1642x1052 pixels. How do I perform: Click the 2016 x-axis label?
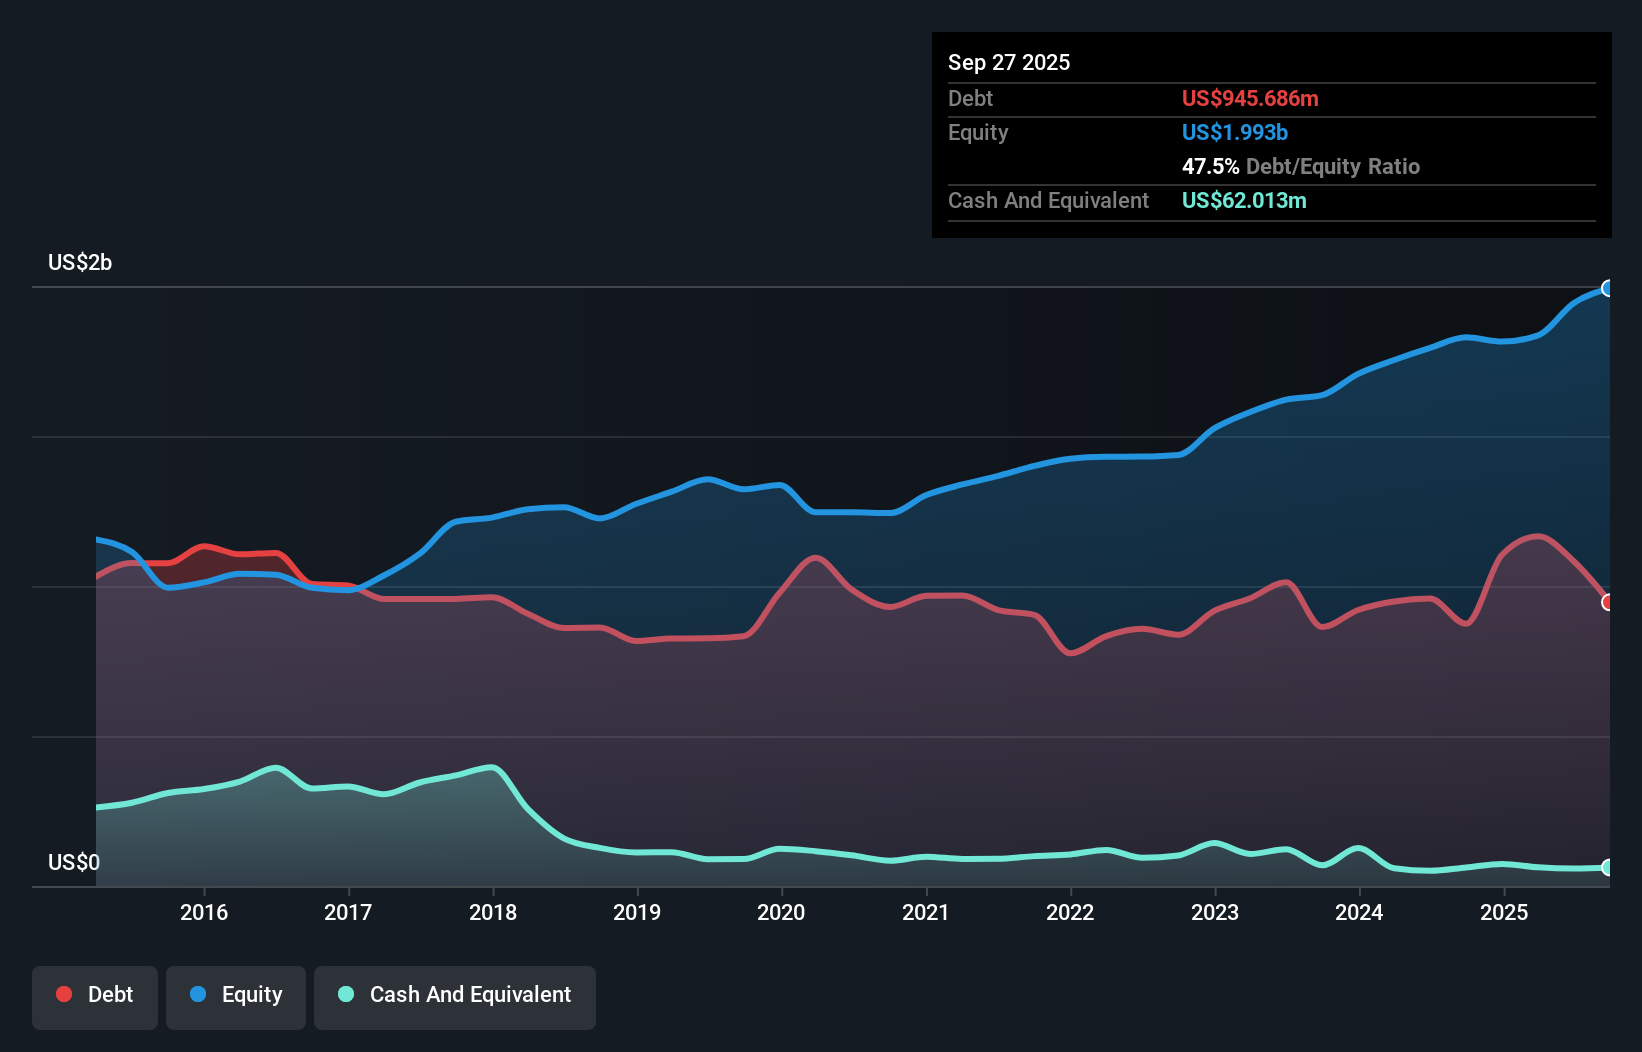click(x=204, y=912)
